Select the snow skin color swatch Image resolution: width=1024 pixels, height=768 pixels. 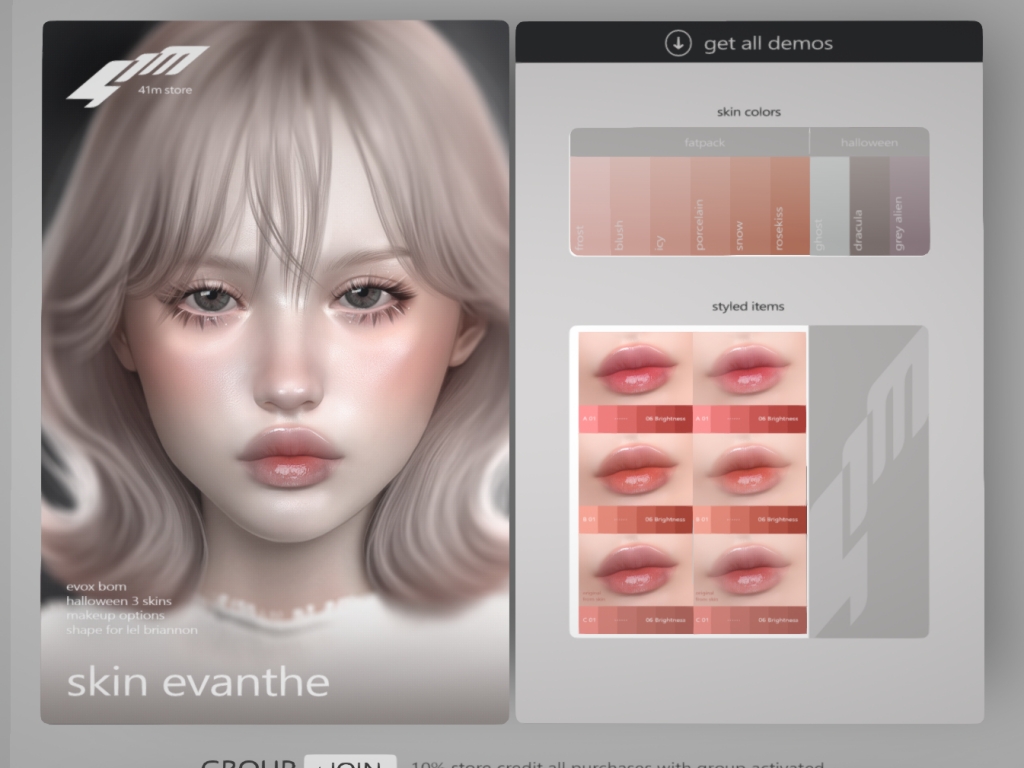click(750, 206)
